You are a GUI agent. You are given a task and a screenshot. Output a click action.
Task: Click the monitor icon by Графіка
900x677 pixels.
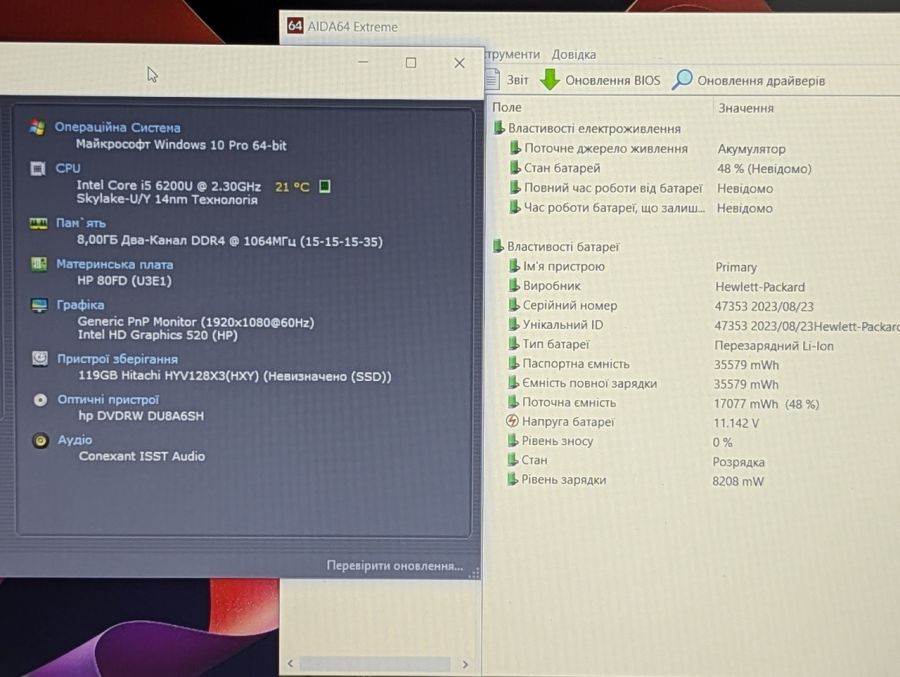[39, 305]
